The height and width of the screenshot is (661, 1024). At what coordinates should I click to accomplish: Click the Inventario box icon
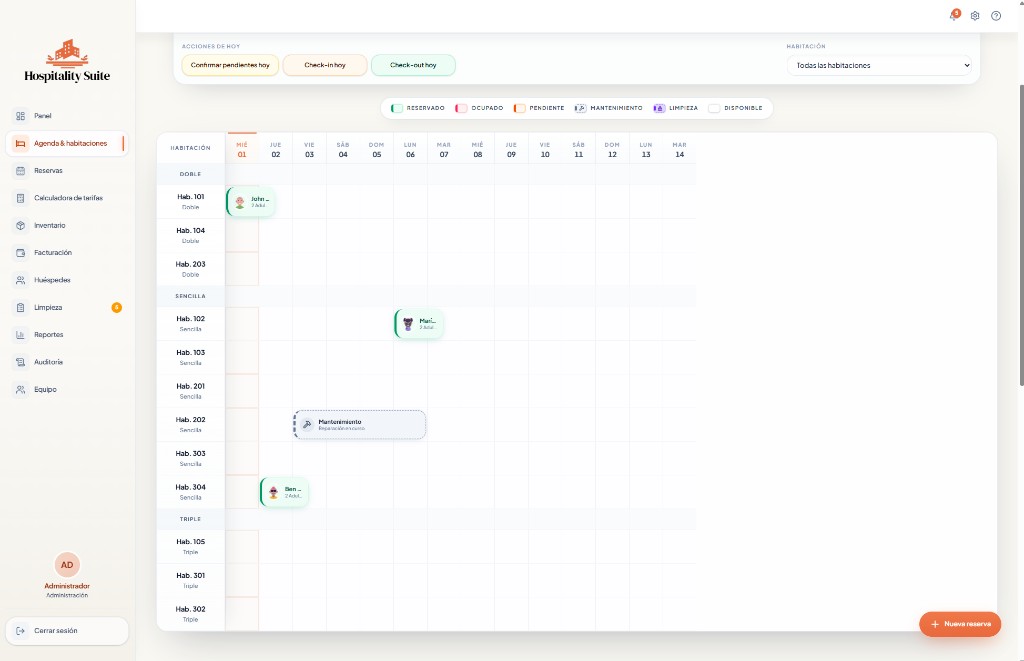(21, 225)
